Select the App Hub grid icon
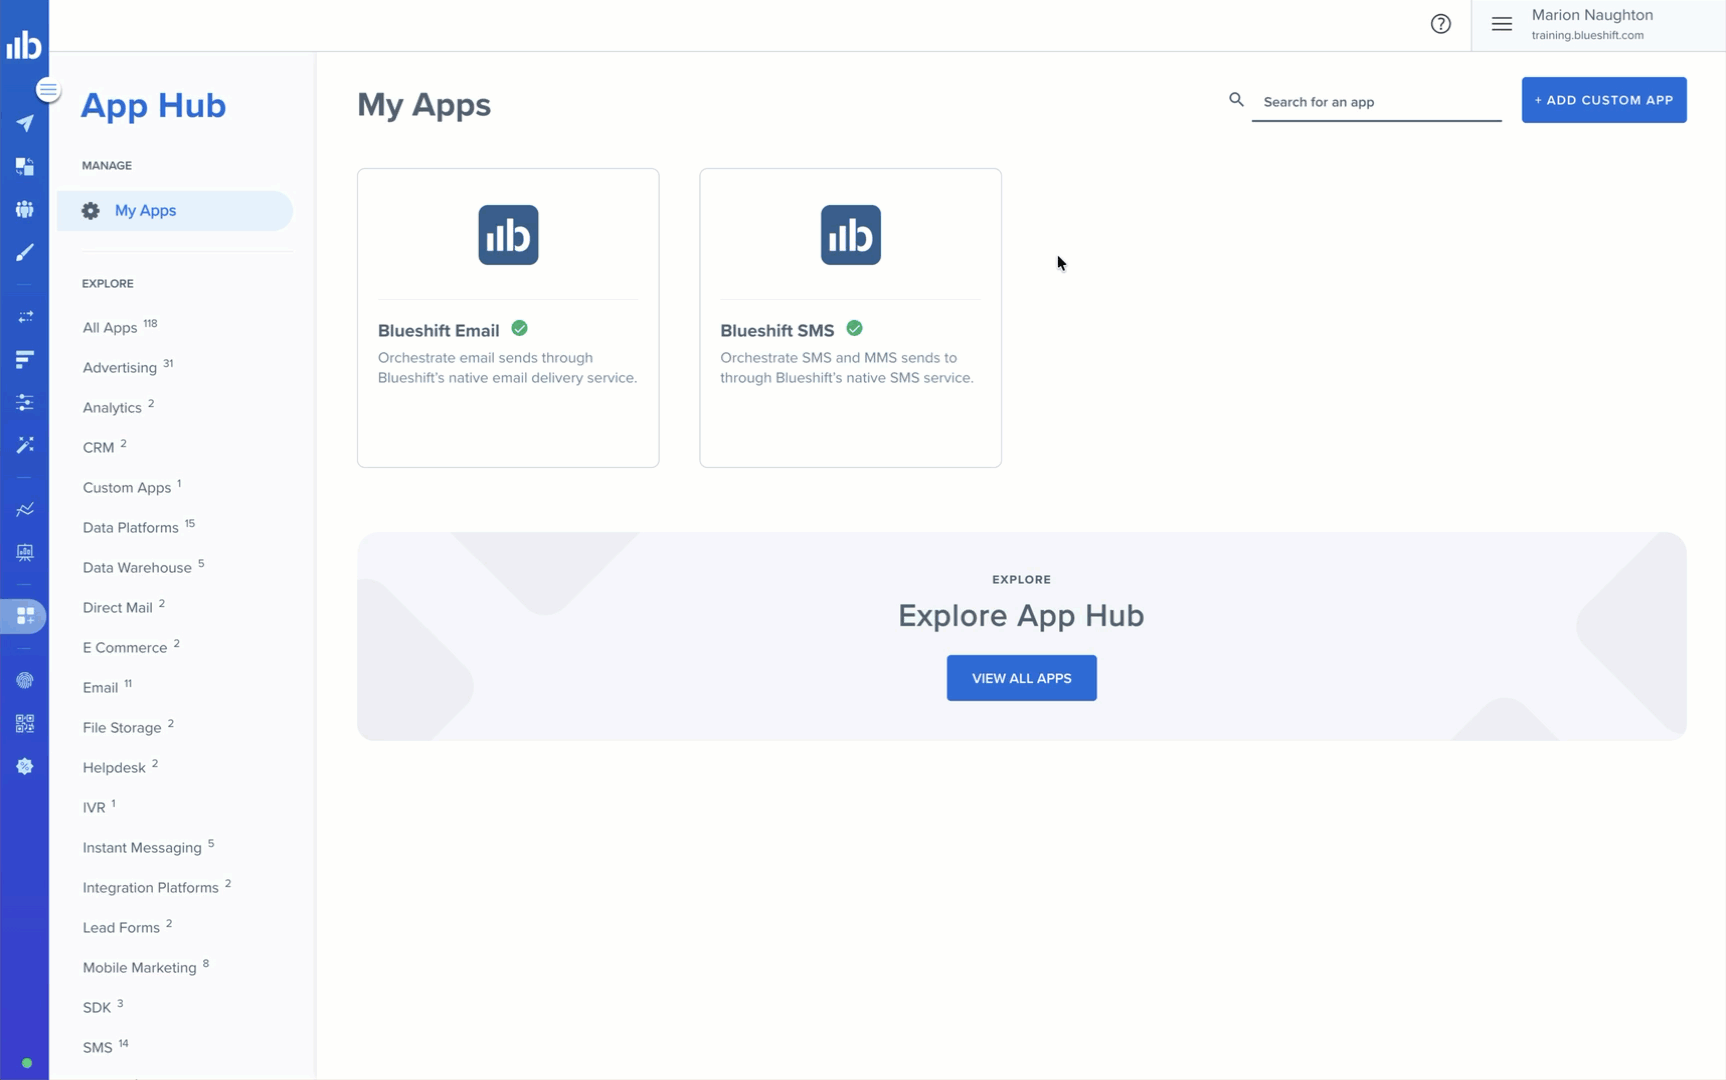Viewport: 1726px width, 1080px height. coord(25,616)
